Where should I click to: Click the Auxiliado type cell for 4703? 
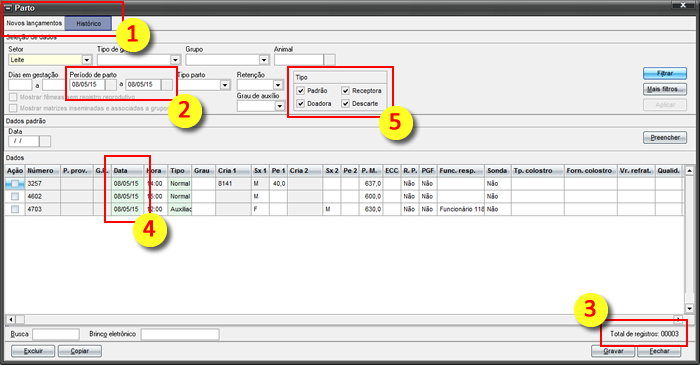tap(180, 209)
